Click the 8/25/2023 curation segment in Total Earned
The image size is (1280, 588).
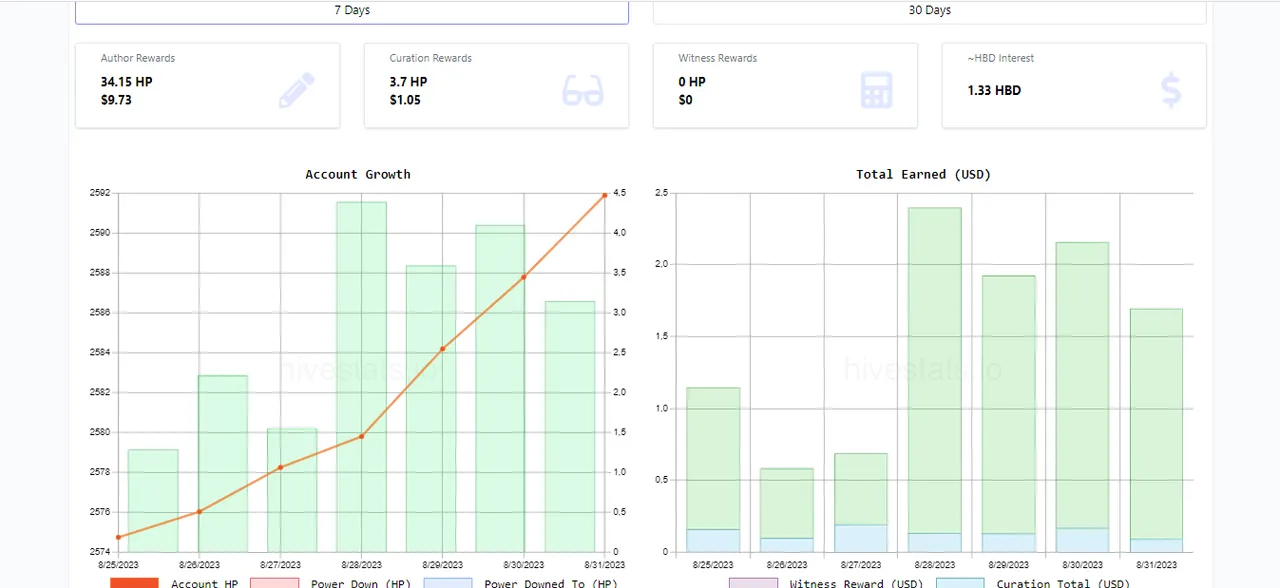coord(713,541)
